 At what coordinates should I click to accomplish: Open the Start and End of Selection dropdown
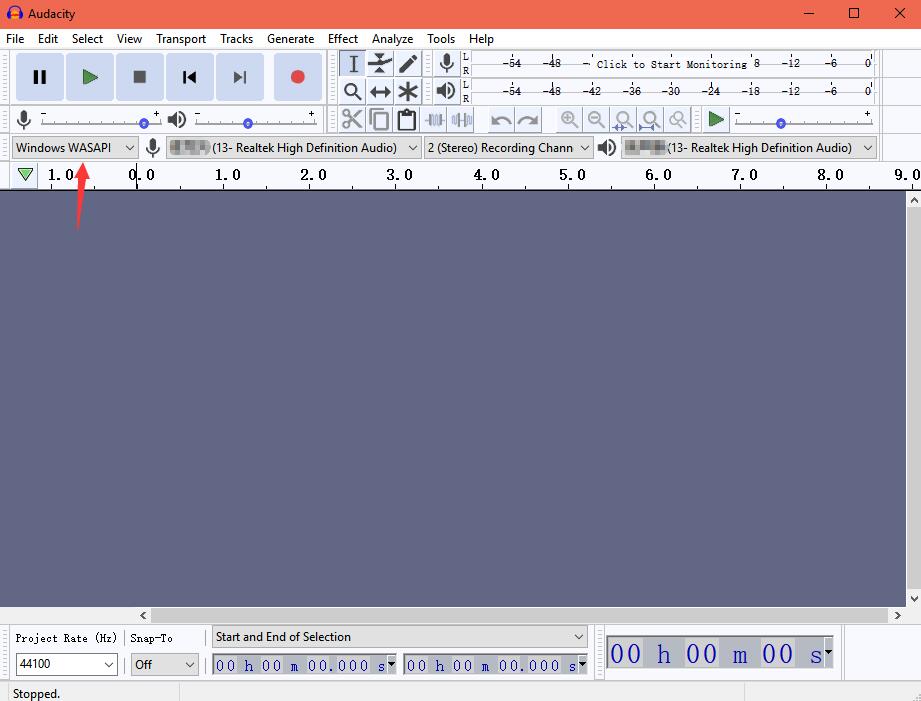(399, 637)
